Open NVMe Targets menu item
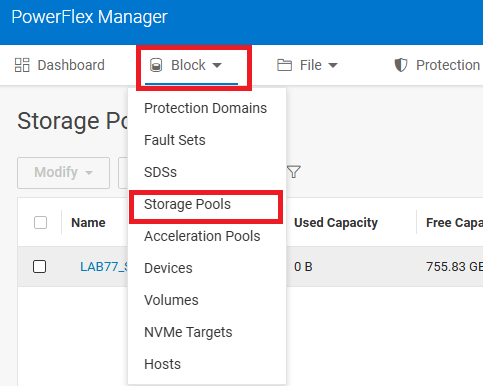 point(188,332)
